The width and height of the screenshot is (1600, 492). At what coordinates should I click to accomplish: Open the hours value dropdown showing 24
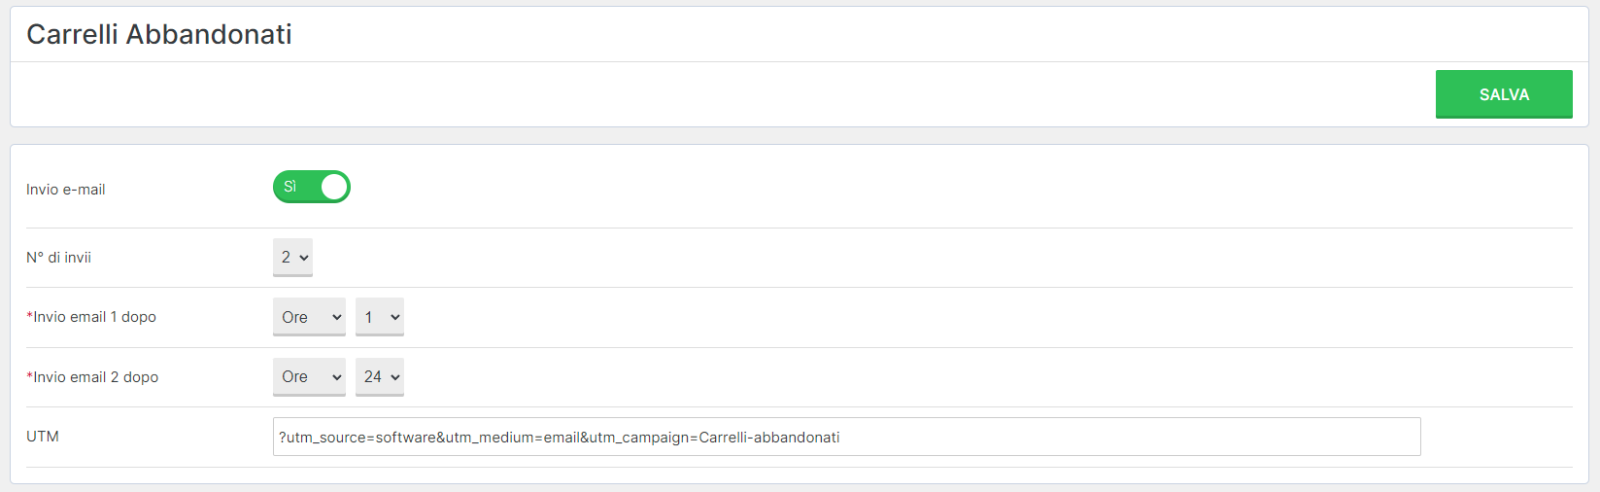(380, 377)
